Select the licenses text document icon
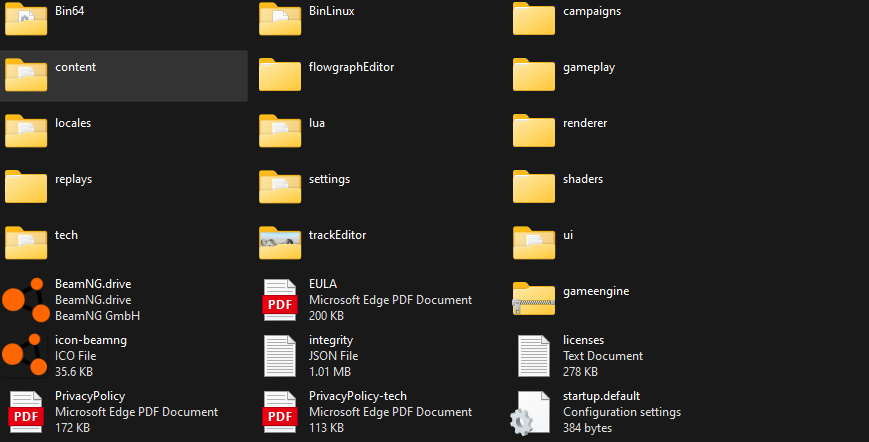 click(534, 356)
